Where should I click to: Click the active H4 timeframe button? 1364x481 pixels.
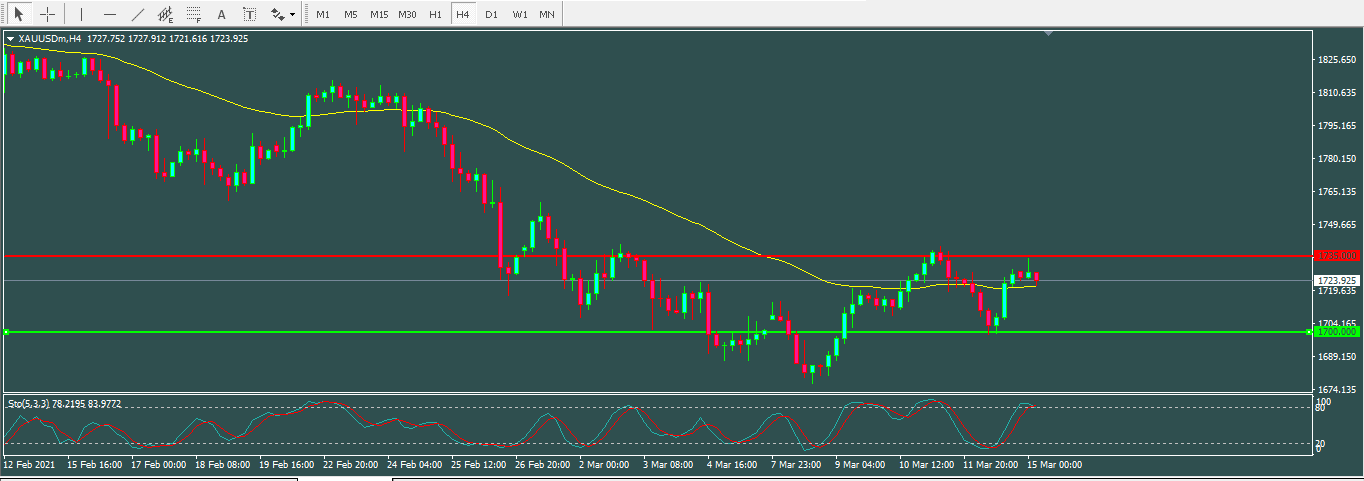point(462,14)
